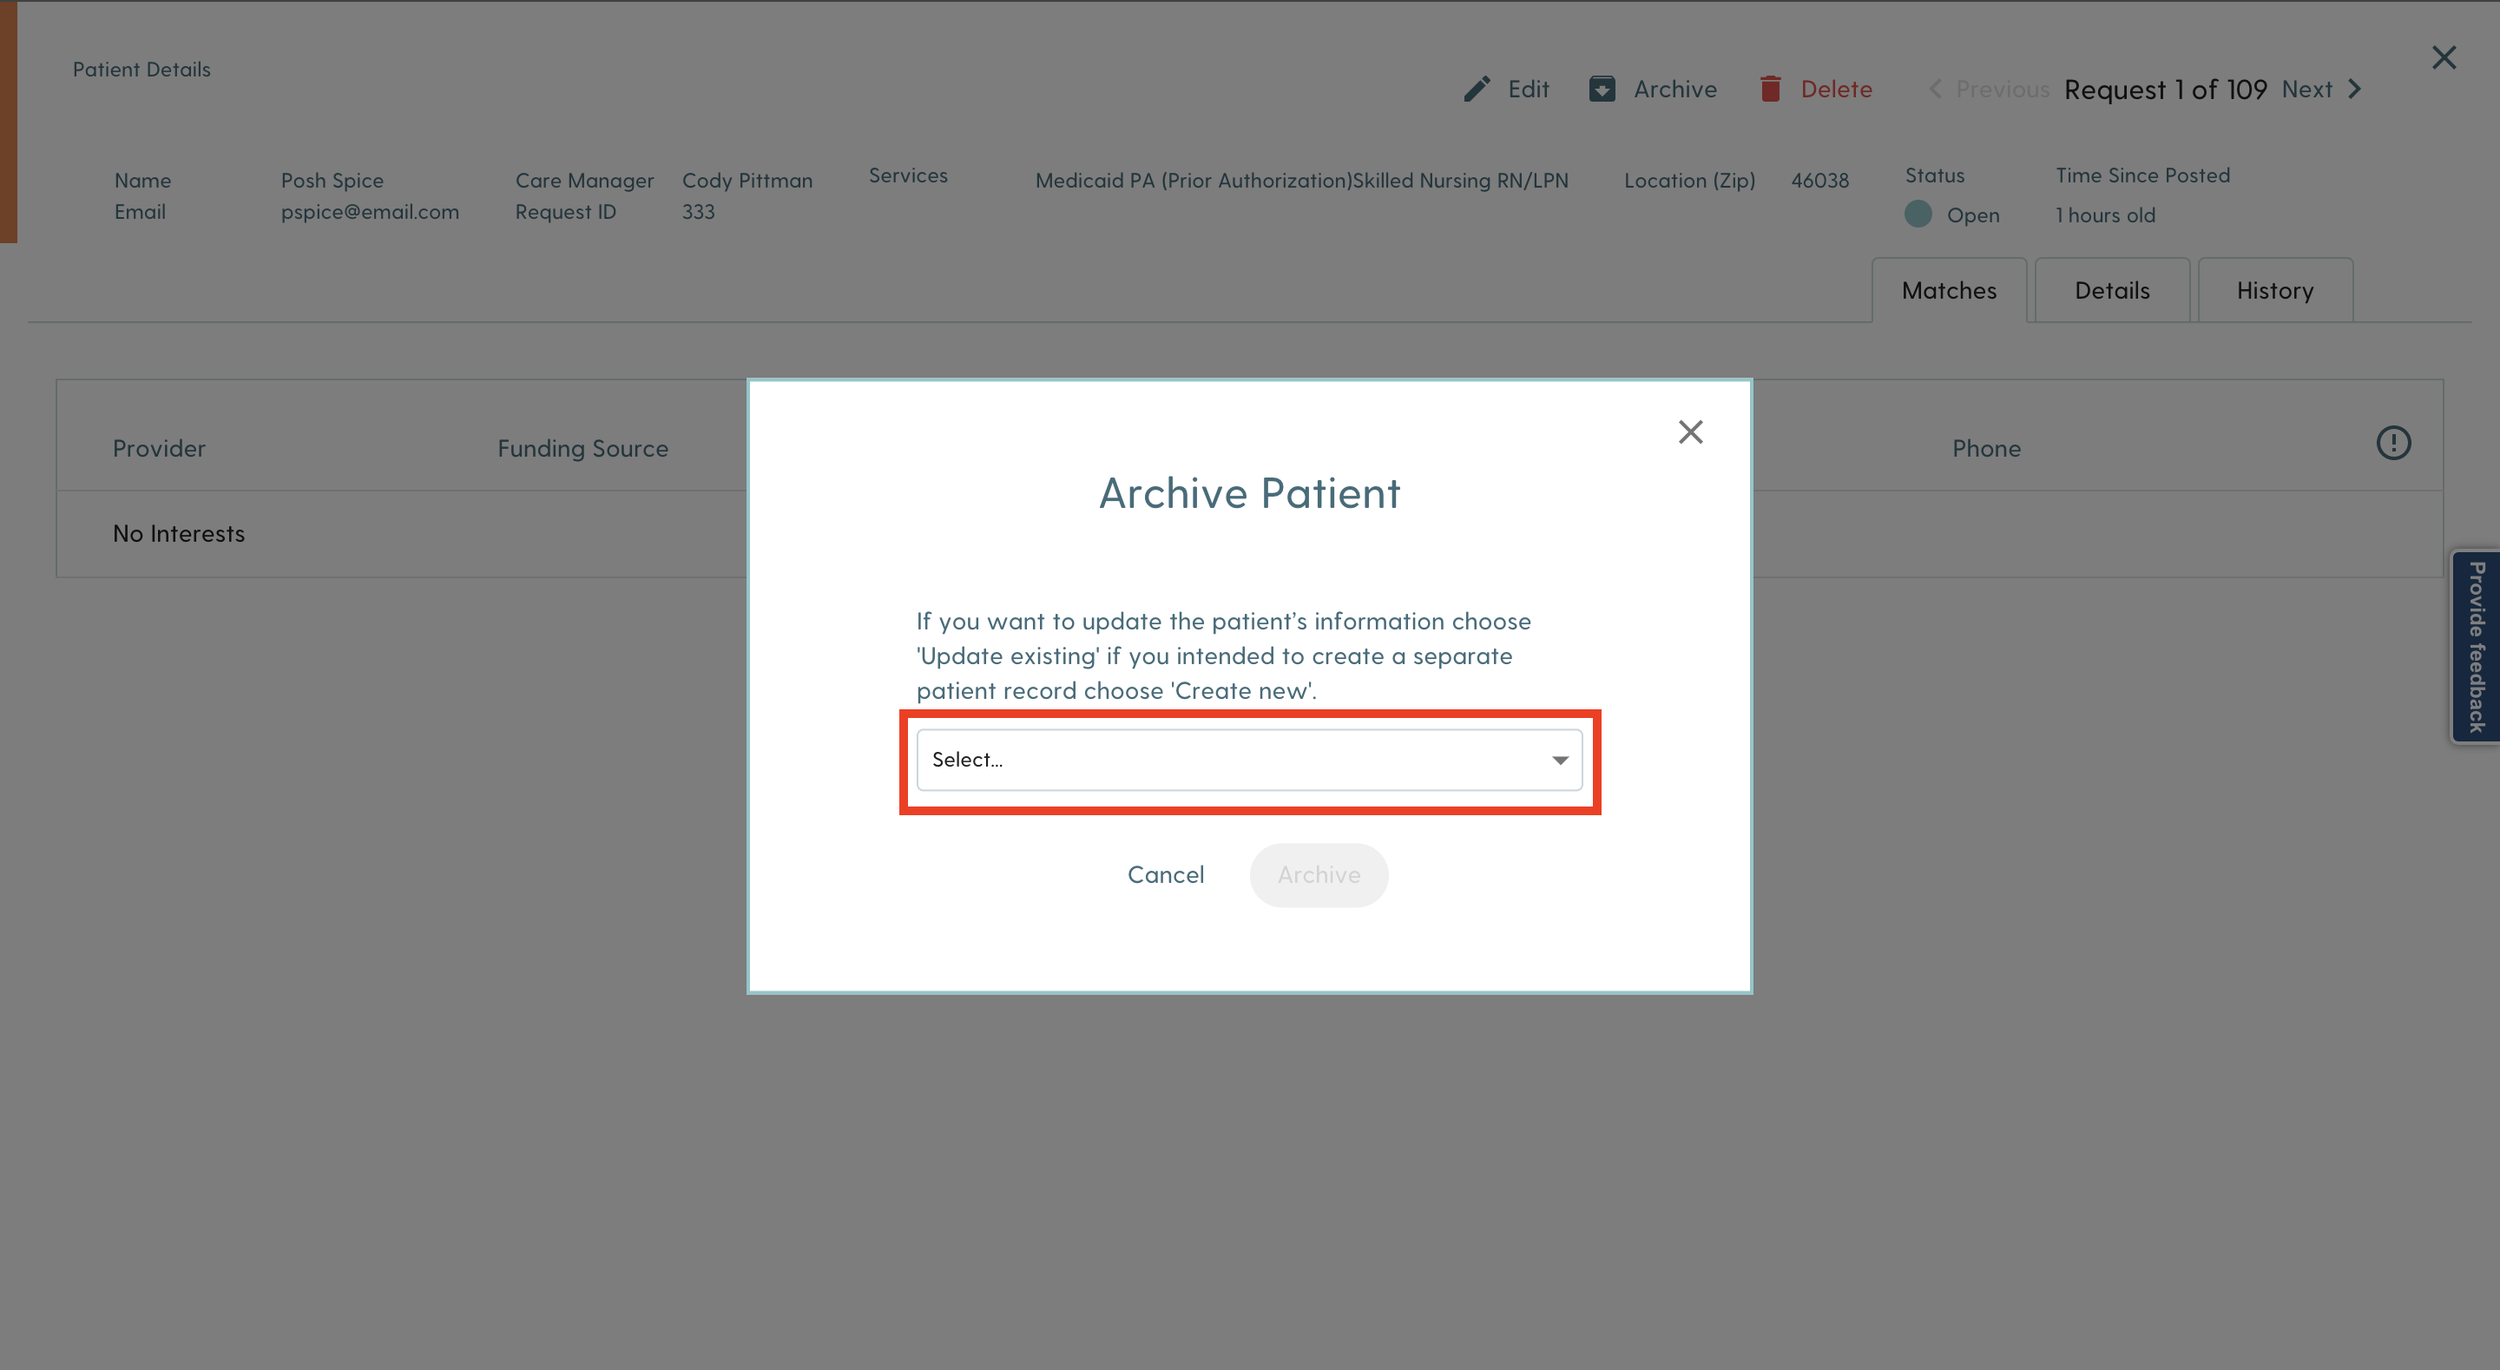
Task: Click the dropdown caret arrow
Action: pyautogui.click(x=1560, y=761)
